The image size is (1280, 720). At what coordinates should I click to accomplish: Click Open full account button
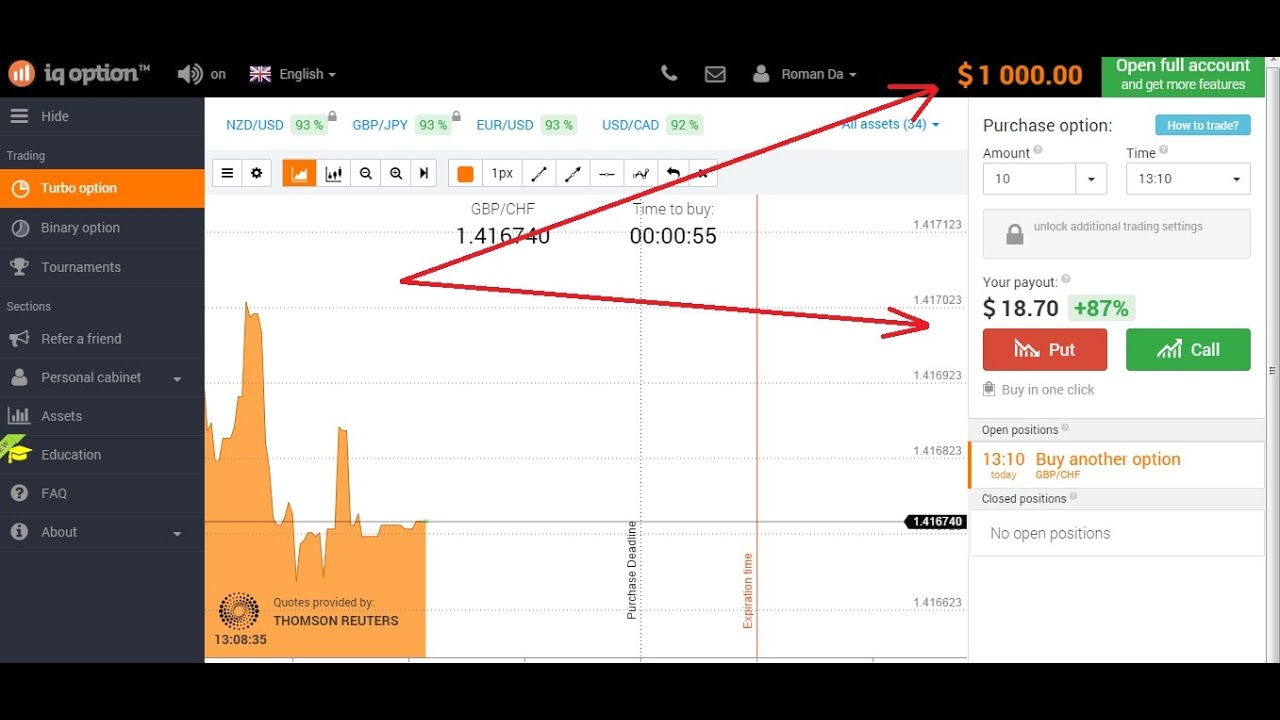1183,75
